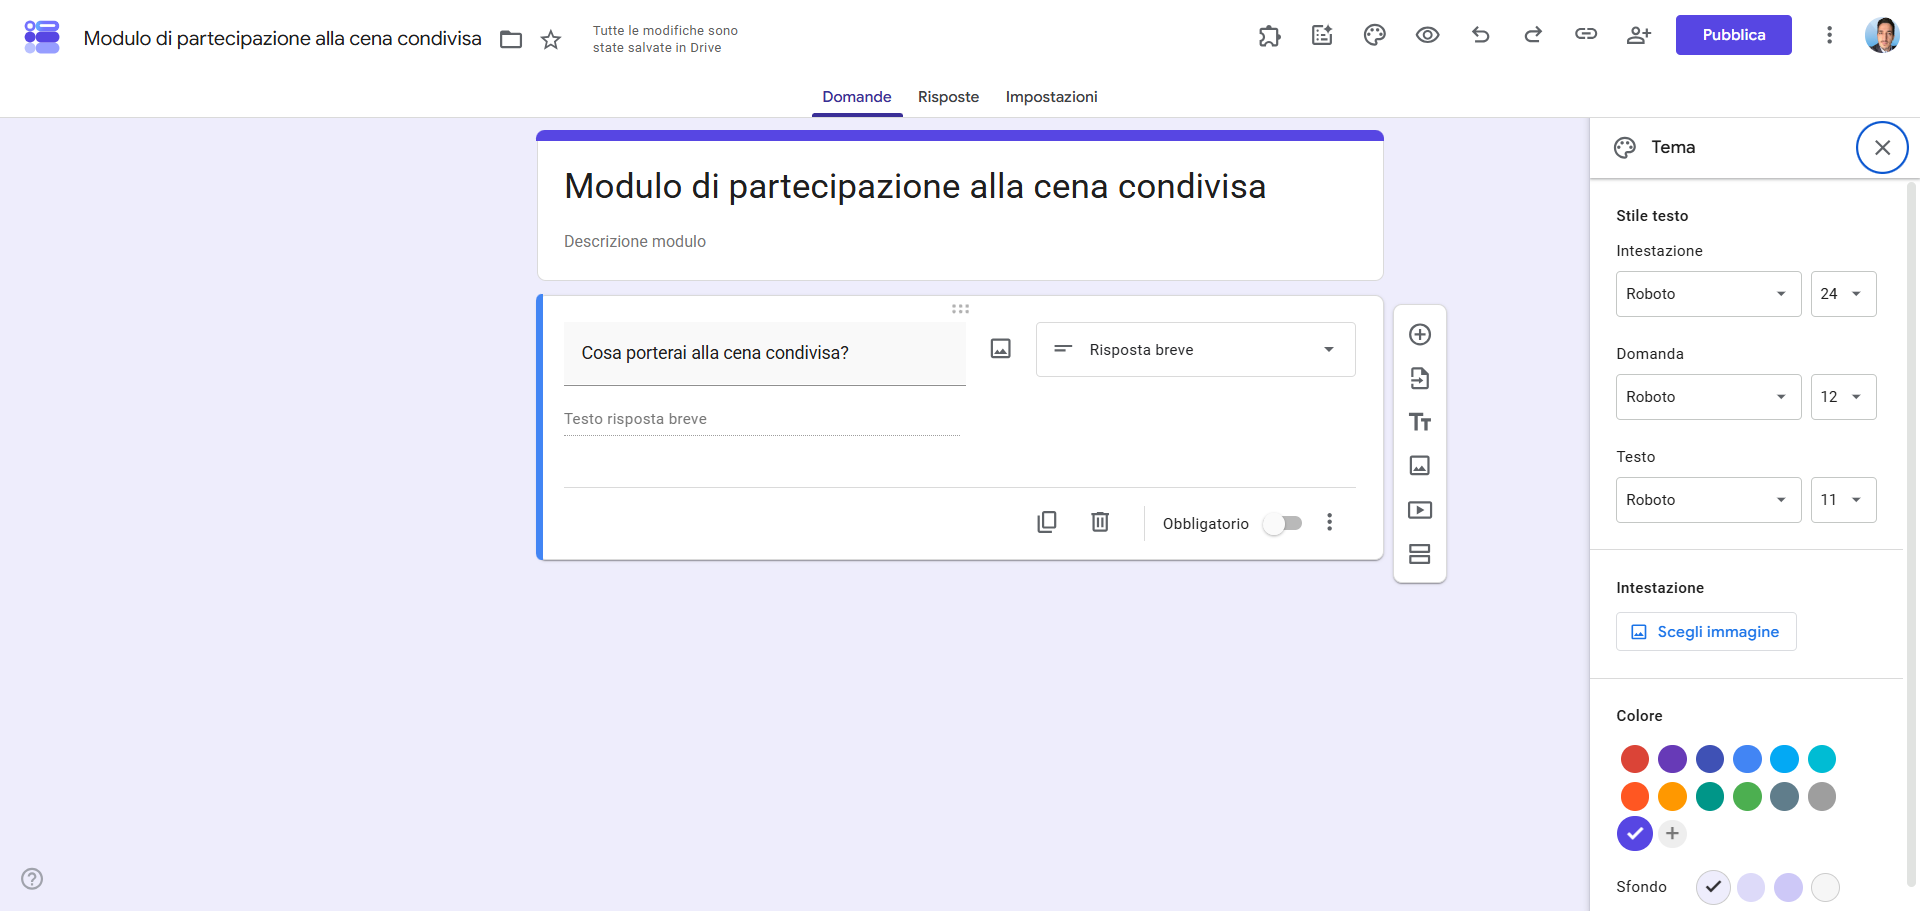The height and width of the screenshot is (911, 1920).
Task: Delete the question with trash icon
Action: (x=1100, y=522)
